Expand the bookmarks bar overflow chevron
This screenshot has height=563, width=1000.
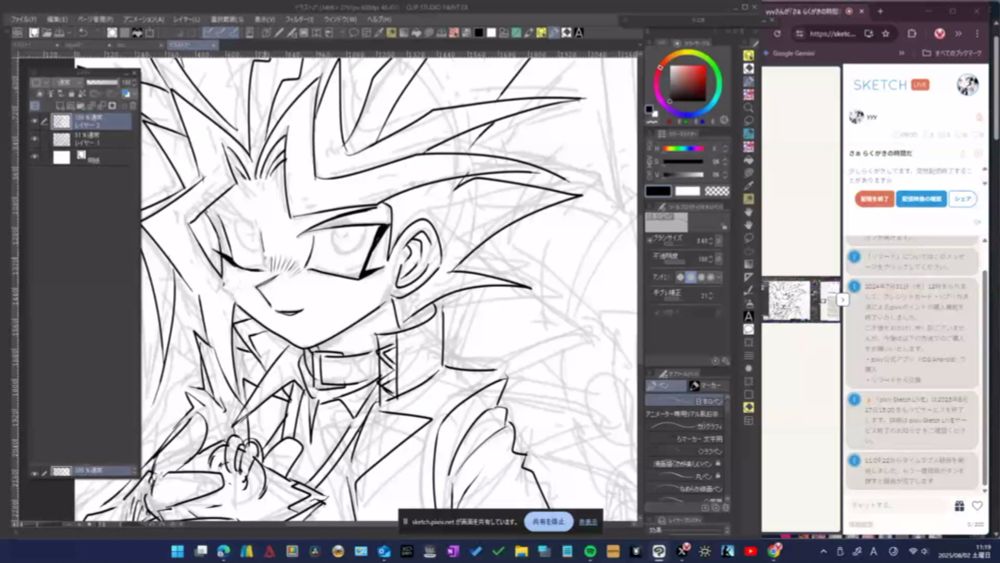click(x=901, y=54)
